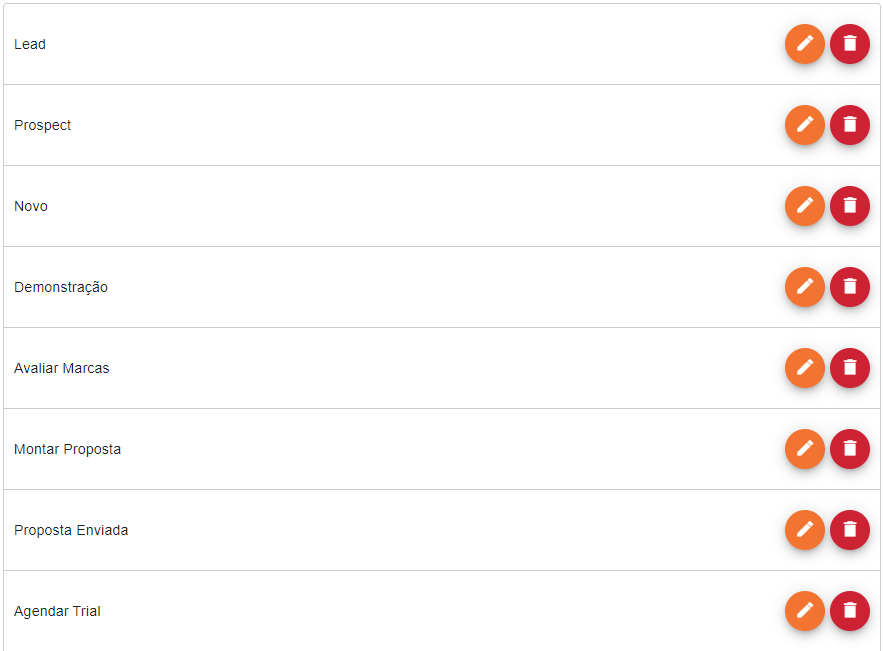Image resolution: width=884 pixels, height=651 pixels.
Task: Edit the Prospect stage
Action: coord(805,125)
